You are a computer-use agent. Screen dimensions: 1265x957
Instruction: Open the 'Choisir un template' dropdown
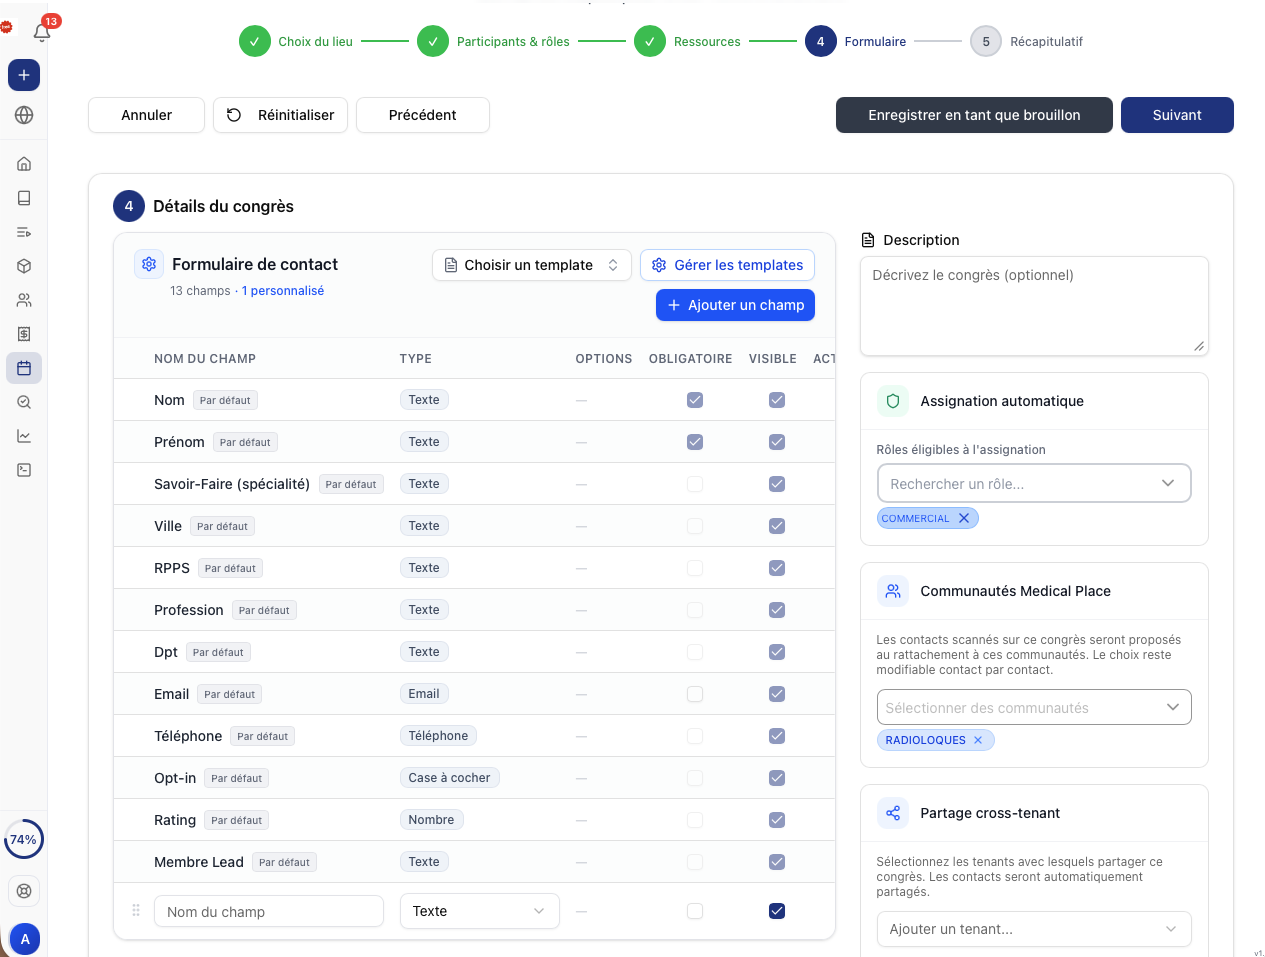pos(532,265)
